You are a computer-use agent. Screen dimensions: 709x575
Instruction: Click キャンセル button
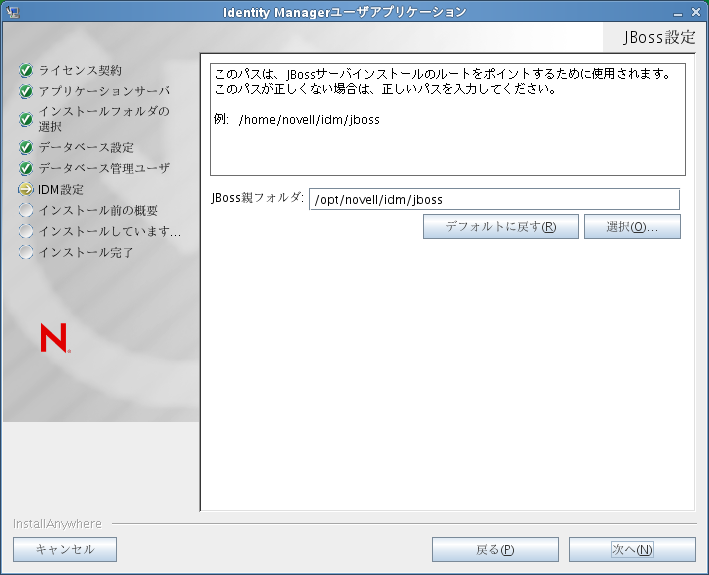point(65,549)
